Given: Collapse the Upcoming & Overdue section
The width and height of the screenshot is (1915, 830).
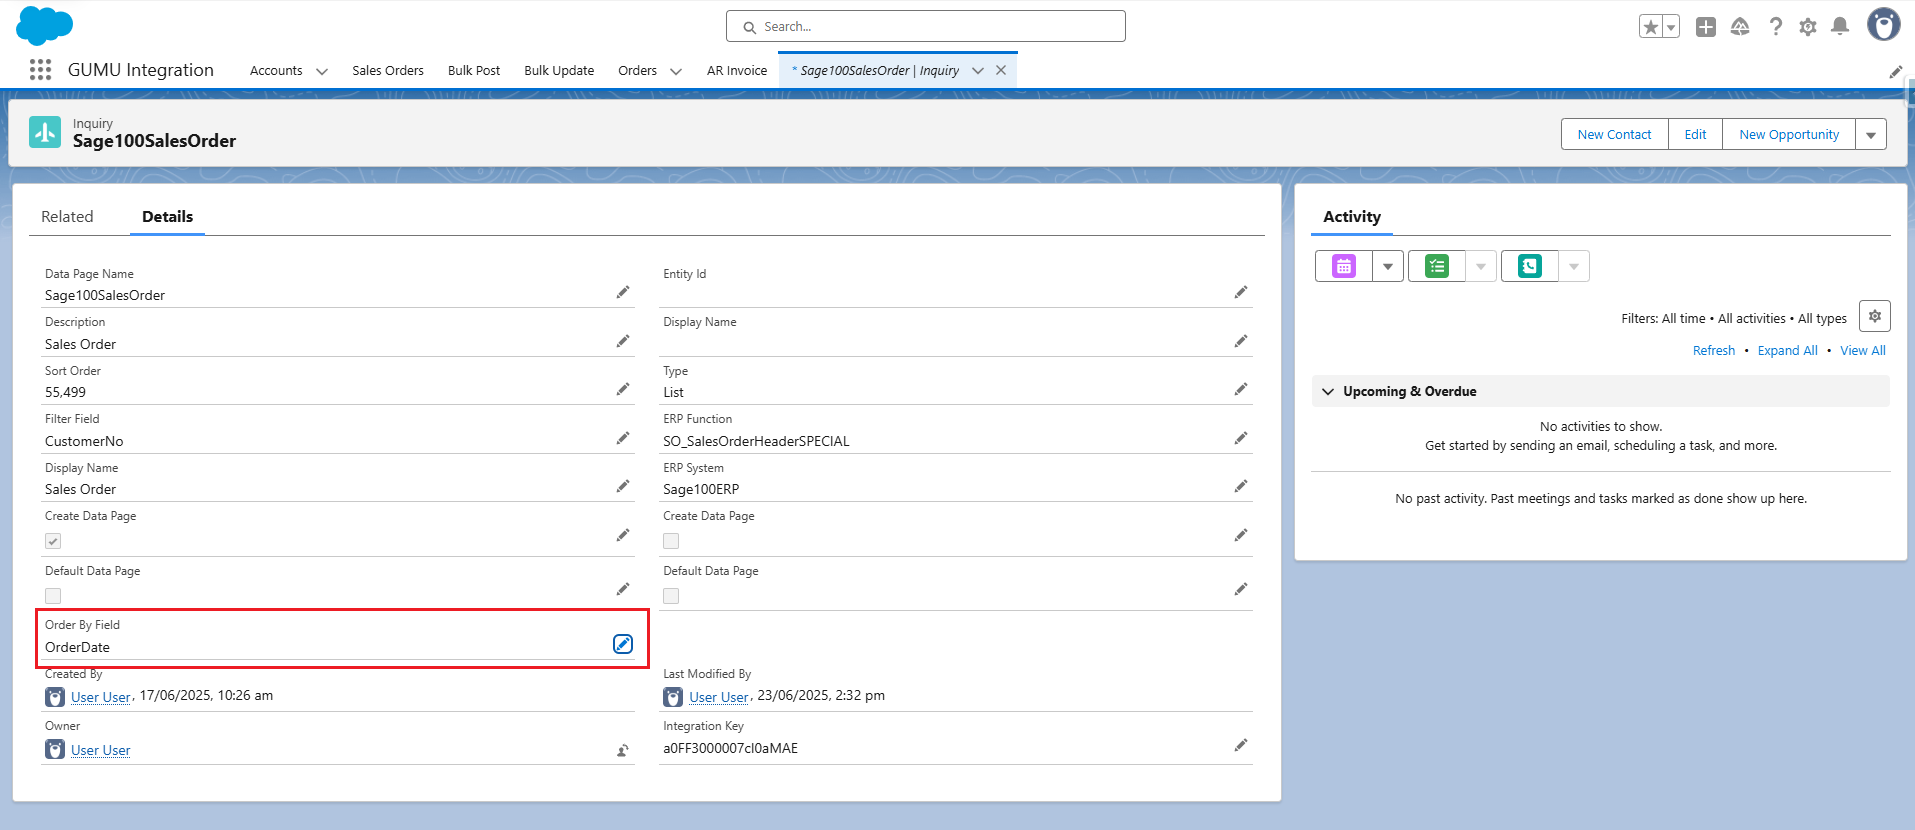Looking at the screenshot, I should pos(1328,391).
